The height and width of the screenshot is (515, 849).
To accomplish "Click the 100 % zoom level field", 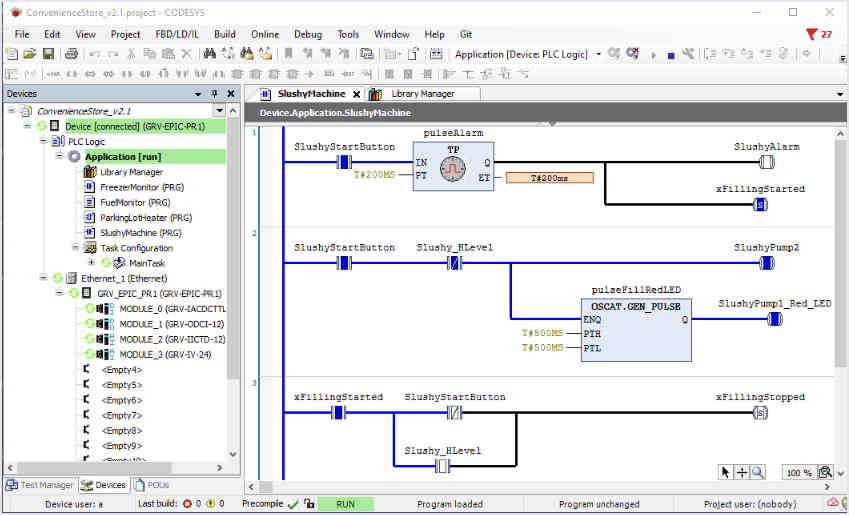I will tap(798, 472).
